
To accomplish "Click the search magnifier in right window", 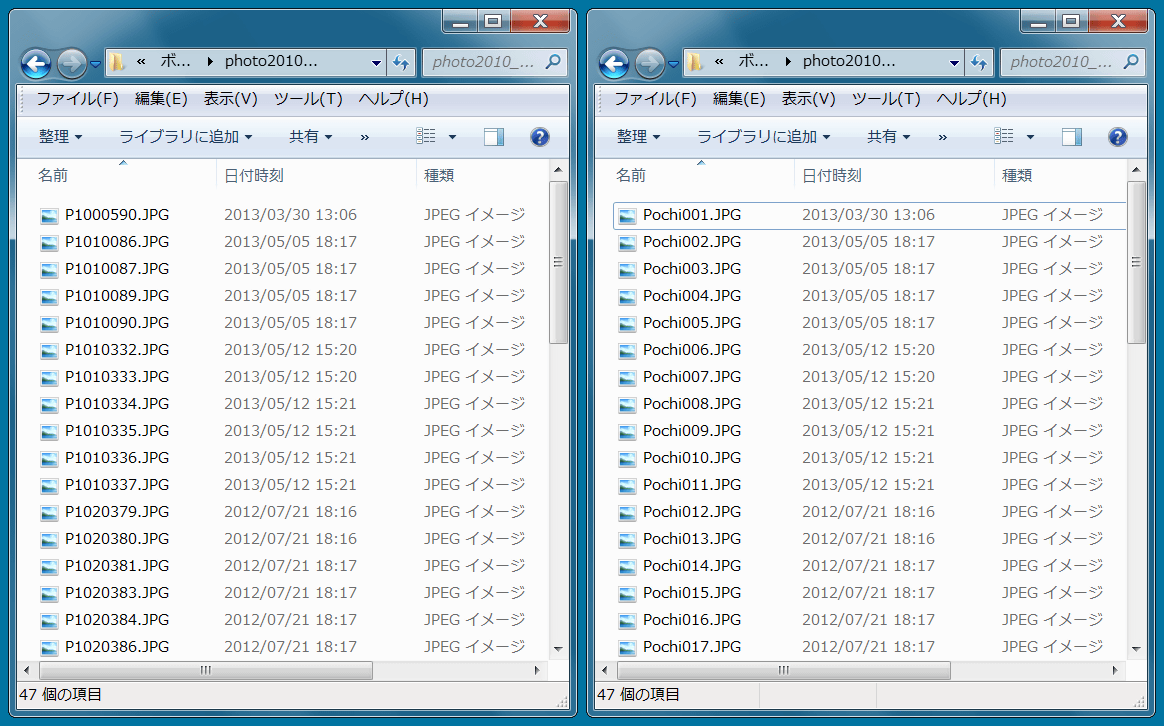I will (x=1131, y=62).
